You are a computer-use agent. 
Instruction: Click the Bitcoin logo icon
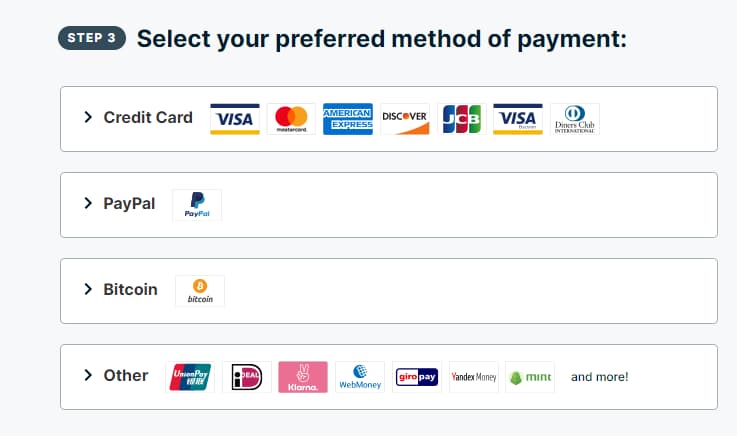point(200,291)
